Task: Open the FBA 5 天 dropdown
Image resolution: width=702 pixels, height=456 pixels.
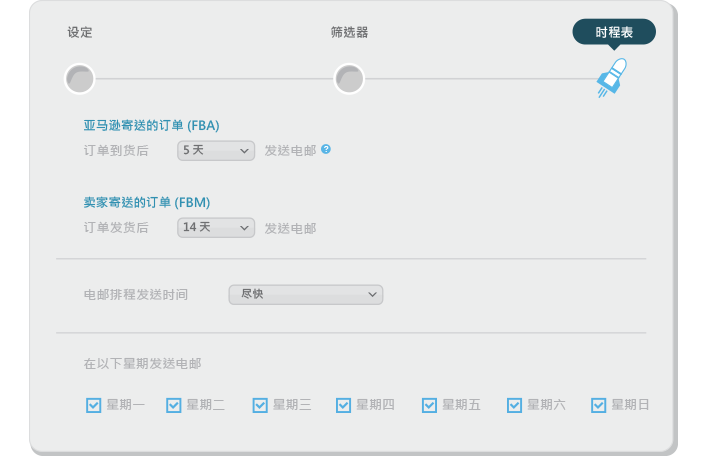Action: [216, 151]
